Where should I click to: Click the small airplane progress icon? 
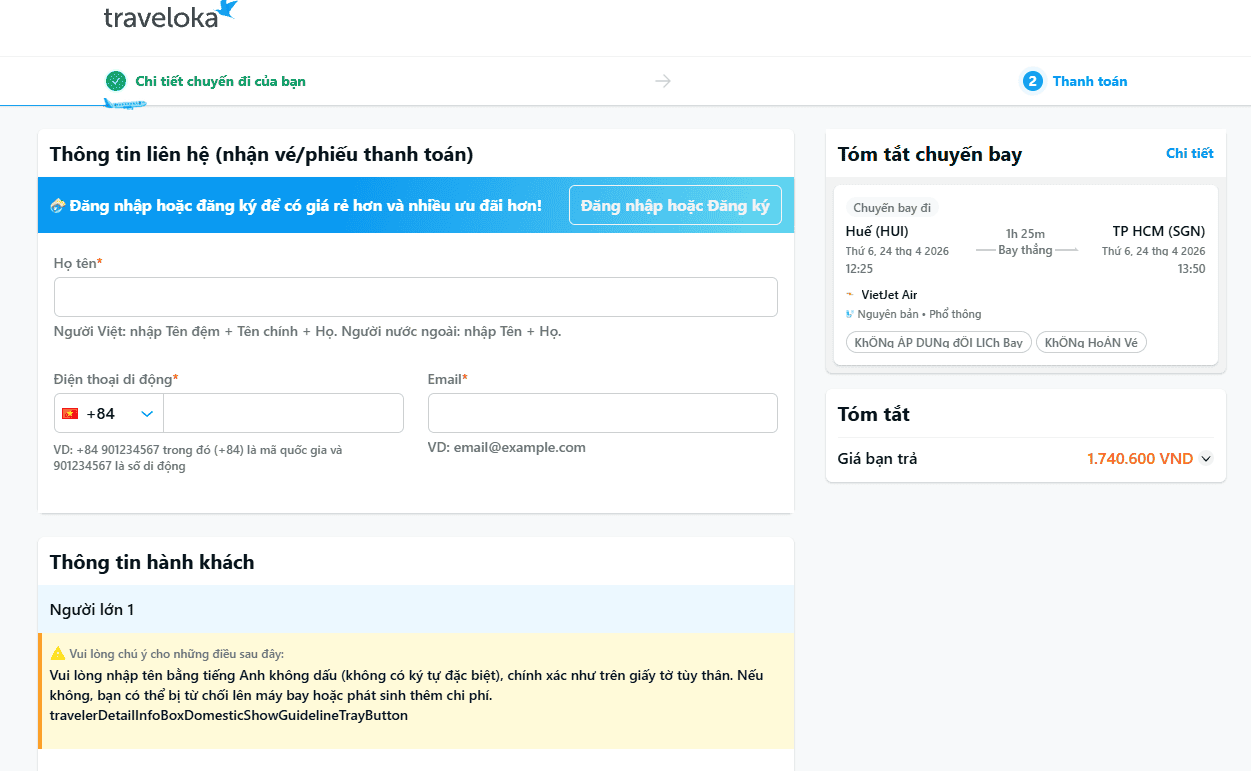pyautogui.click(x=124, y=104)
